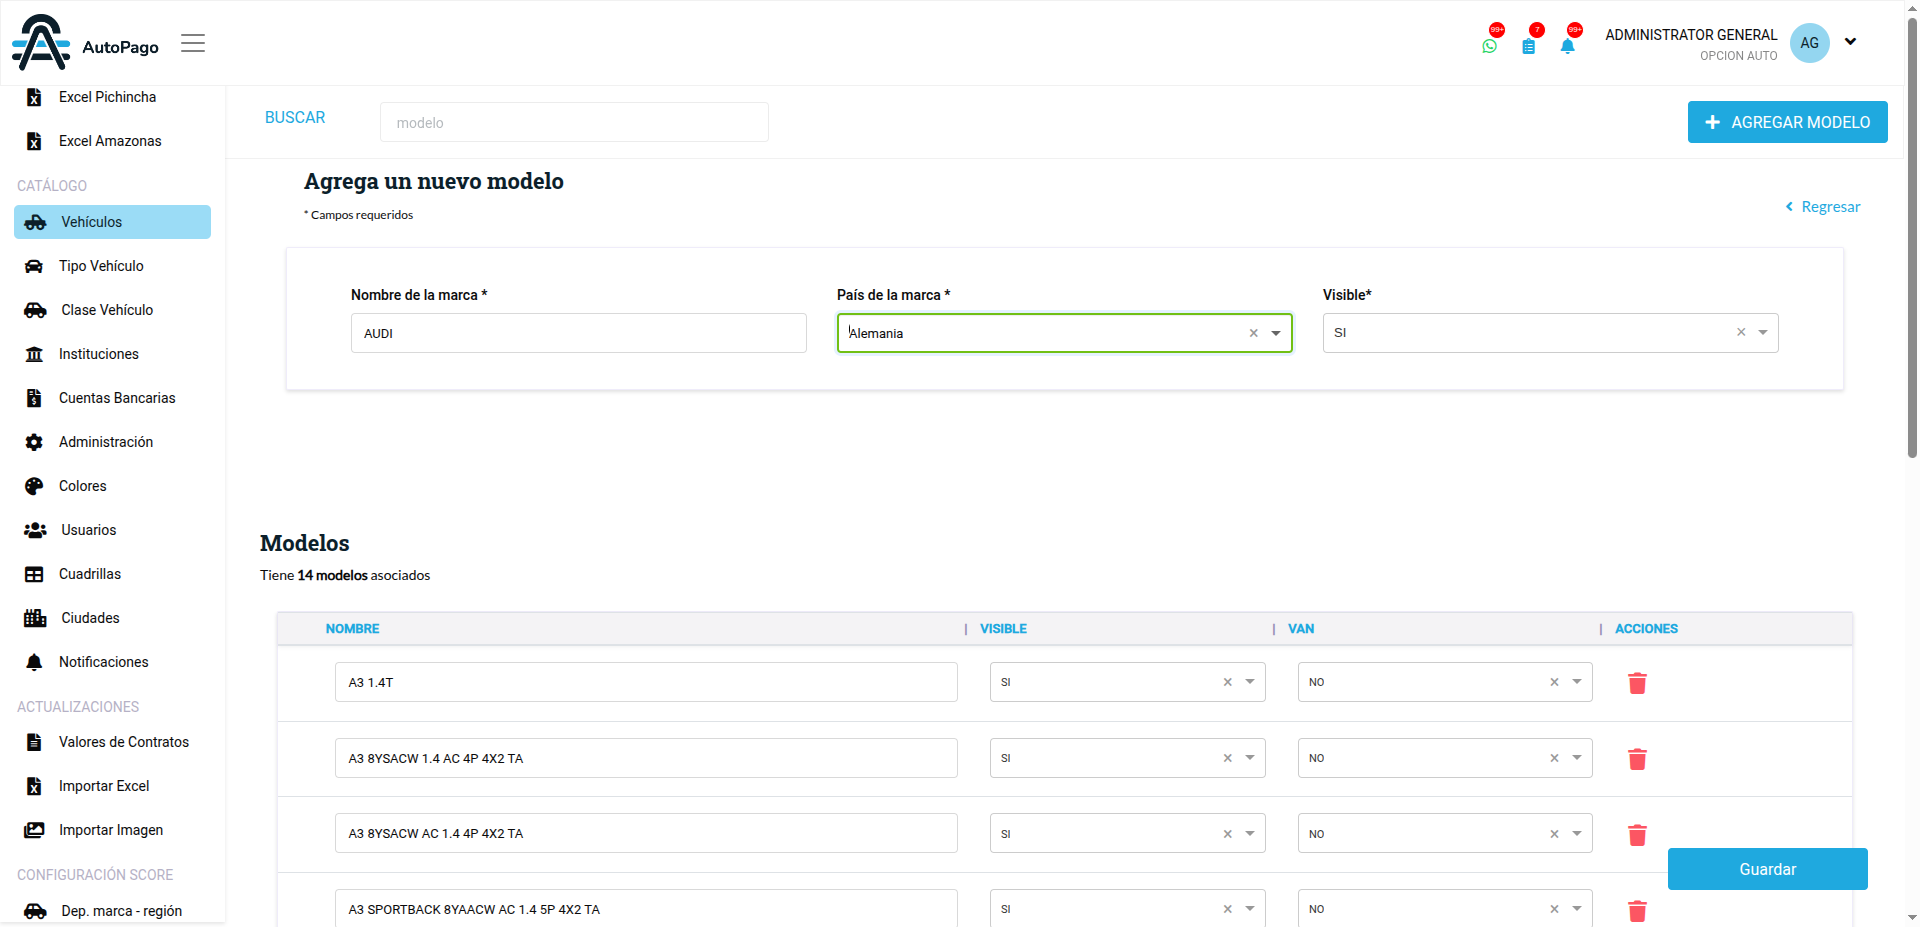Click the AutoPago logo

click(x=85, y=42)
